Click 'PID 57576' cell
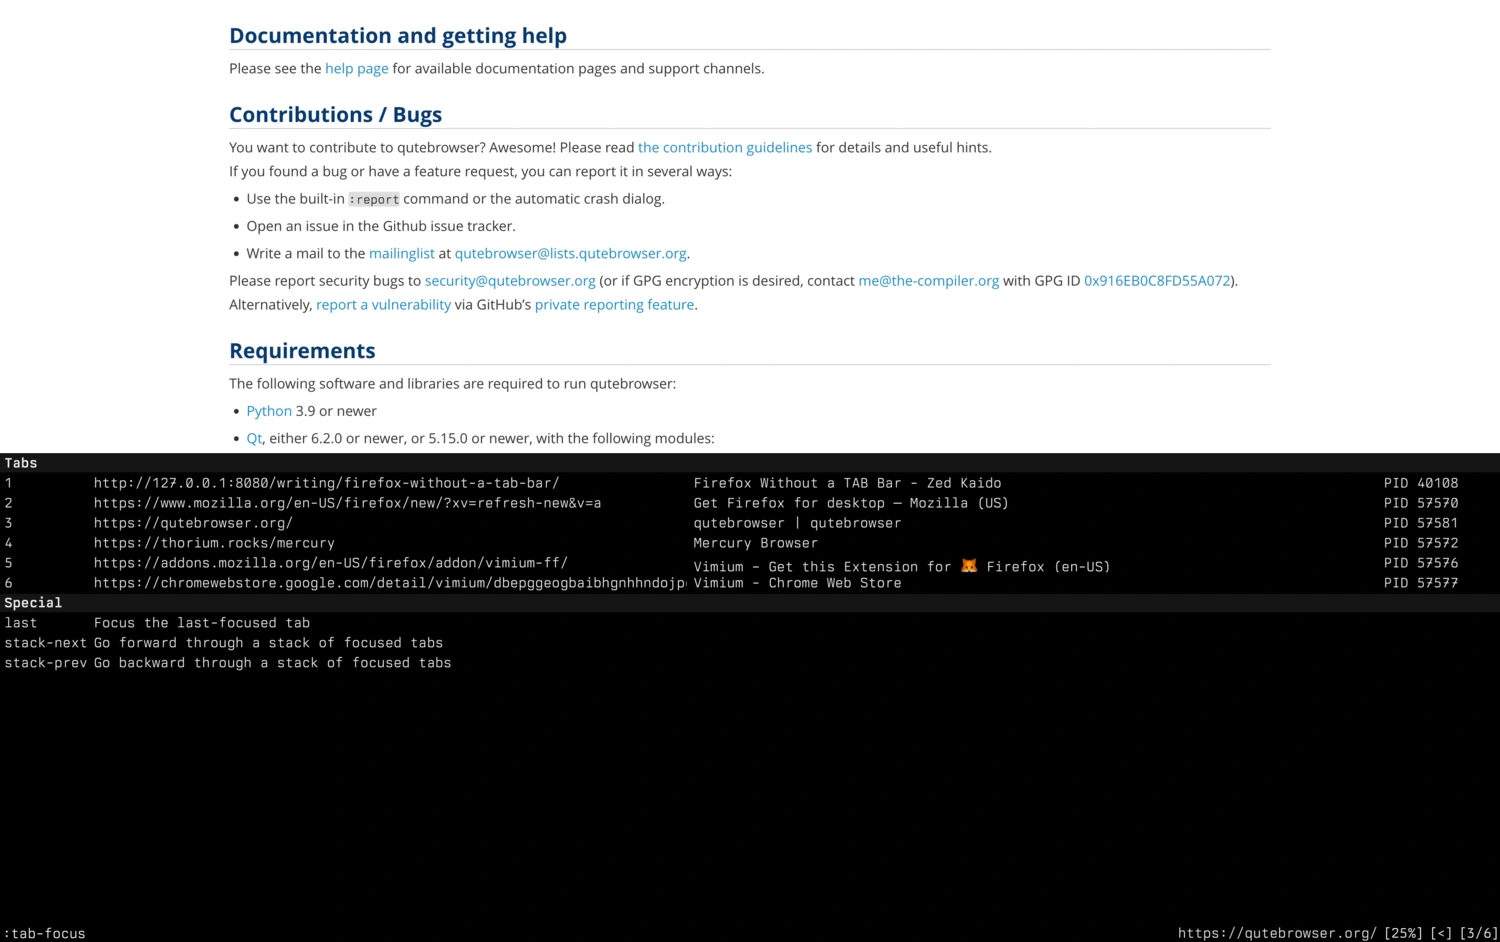 point(1421,563)
